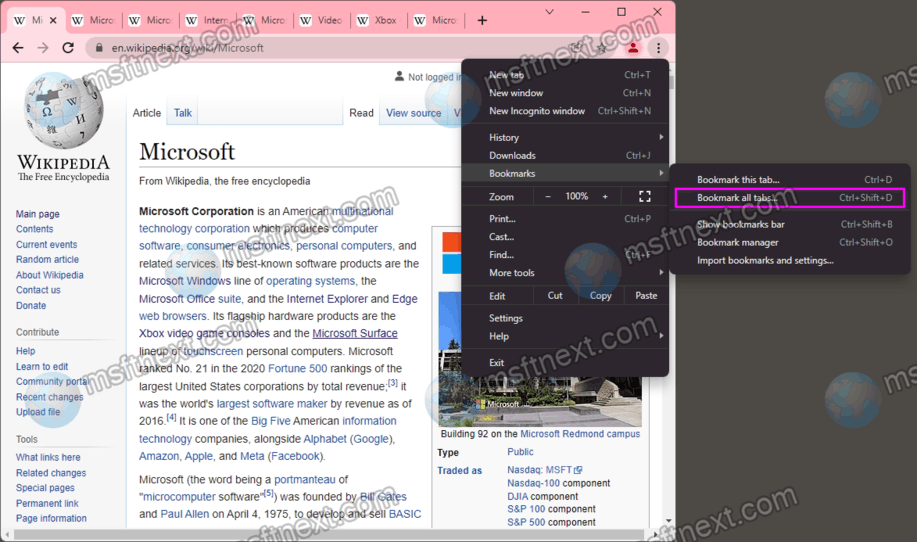The width and height of the screenshot is (917, 542).
Task: Click the horizontal scrollbar at page bottom
Action: pyautogui.click(x=329, y=534)
